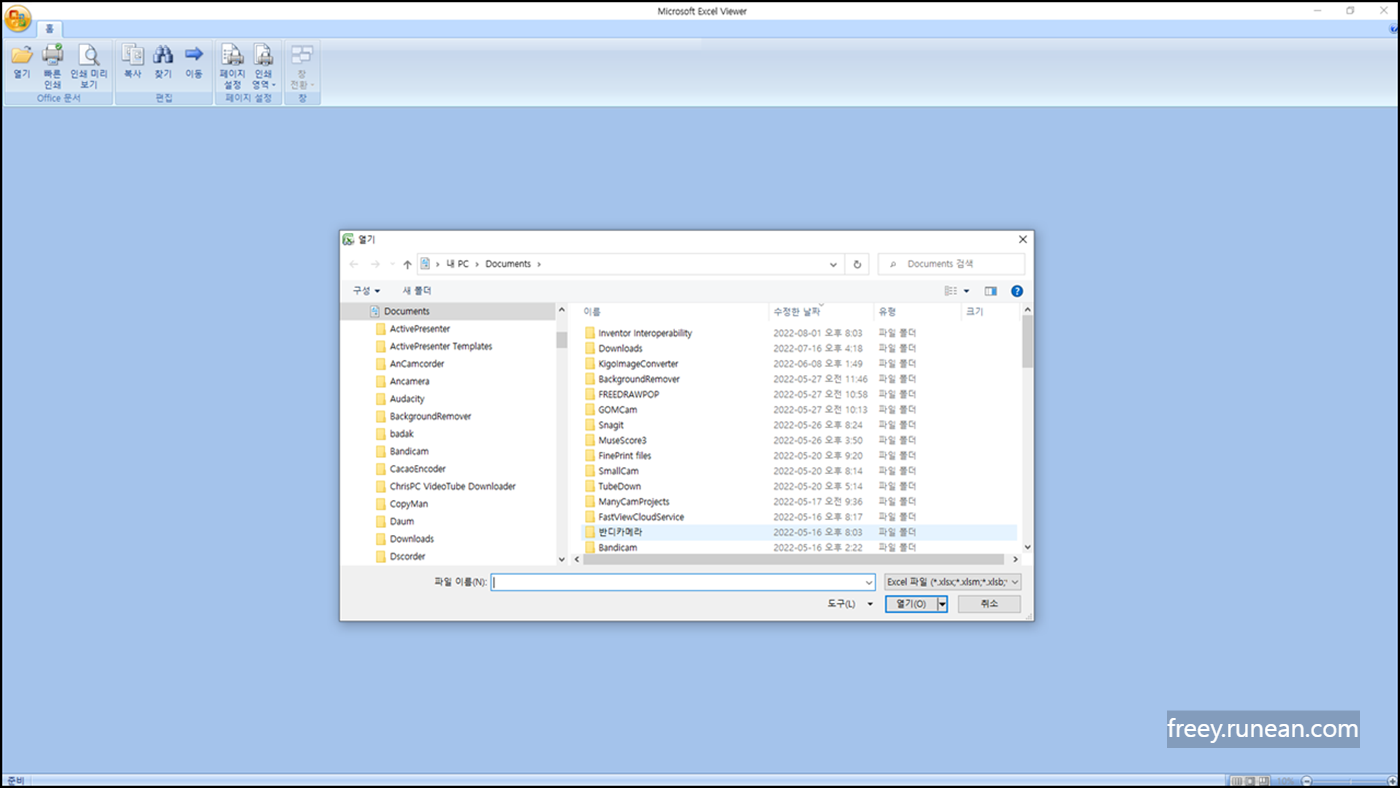Image resolution: width=1400 pixels, height=788 pixels.
Task: Click the 복사 copy icon
Action: pos(132,54)
